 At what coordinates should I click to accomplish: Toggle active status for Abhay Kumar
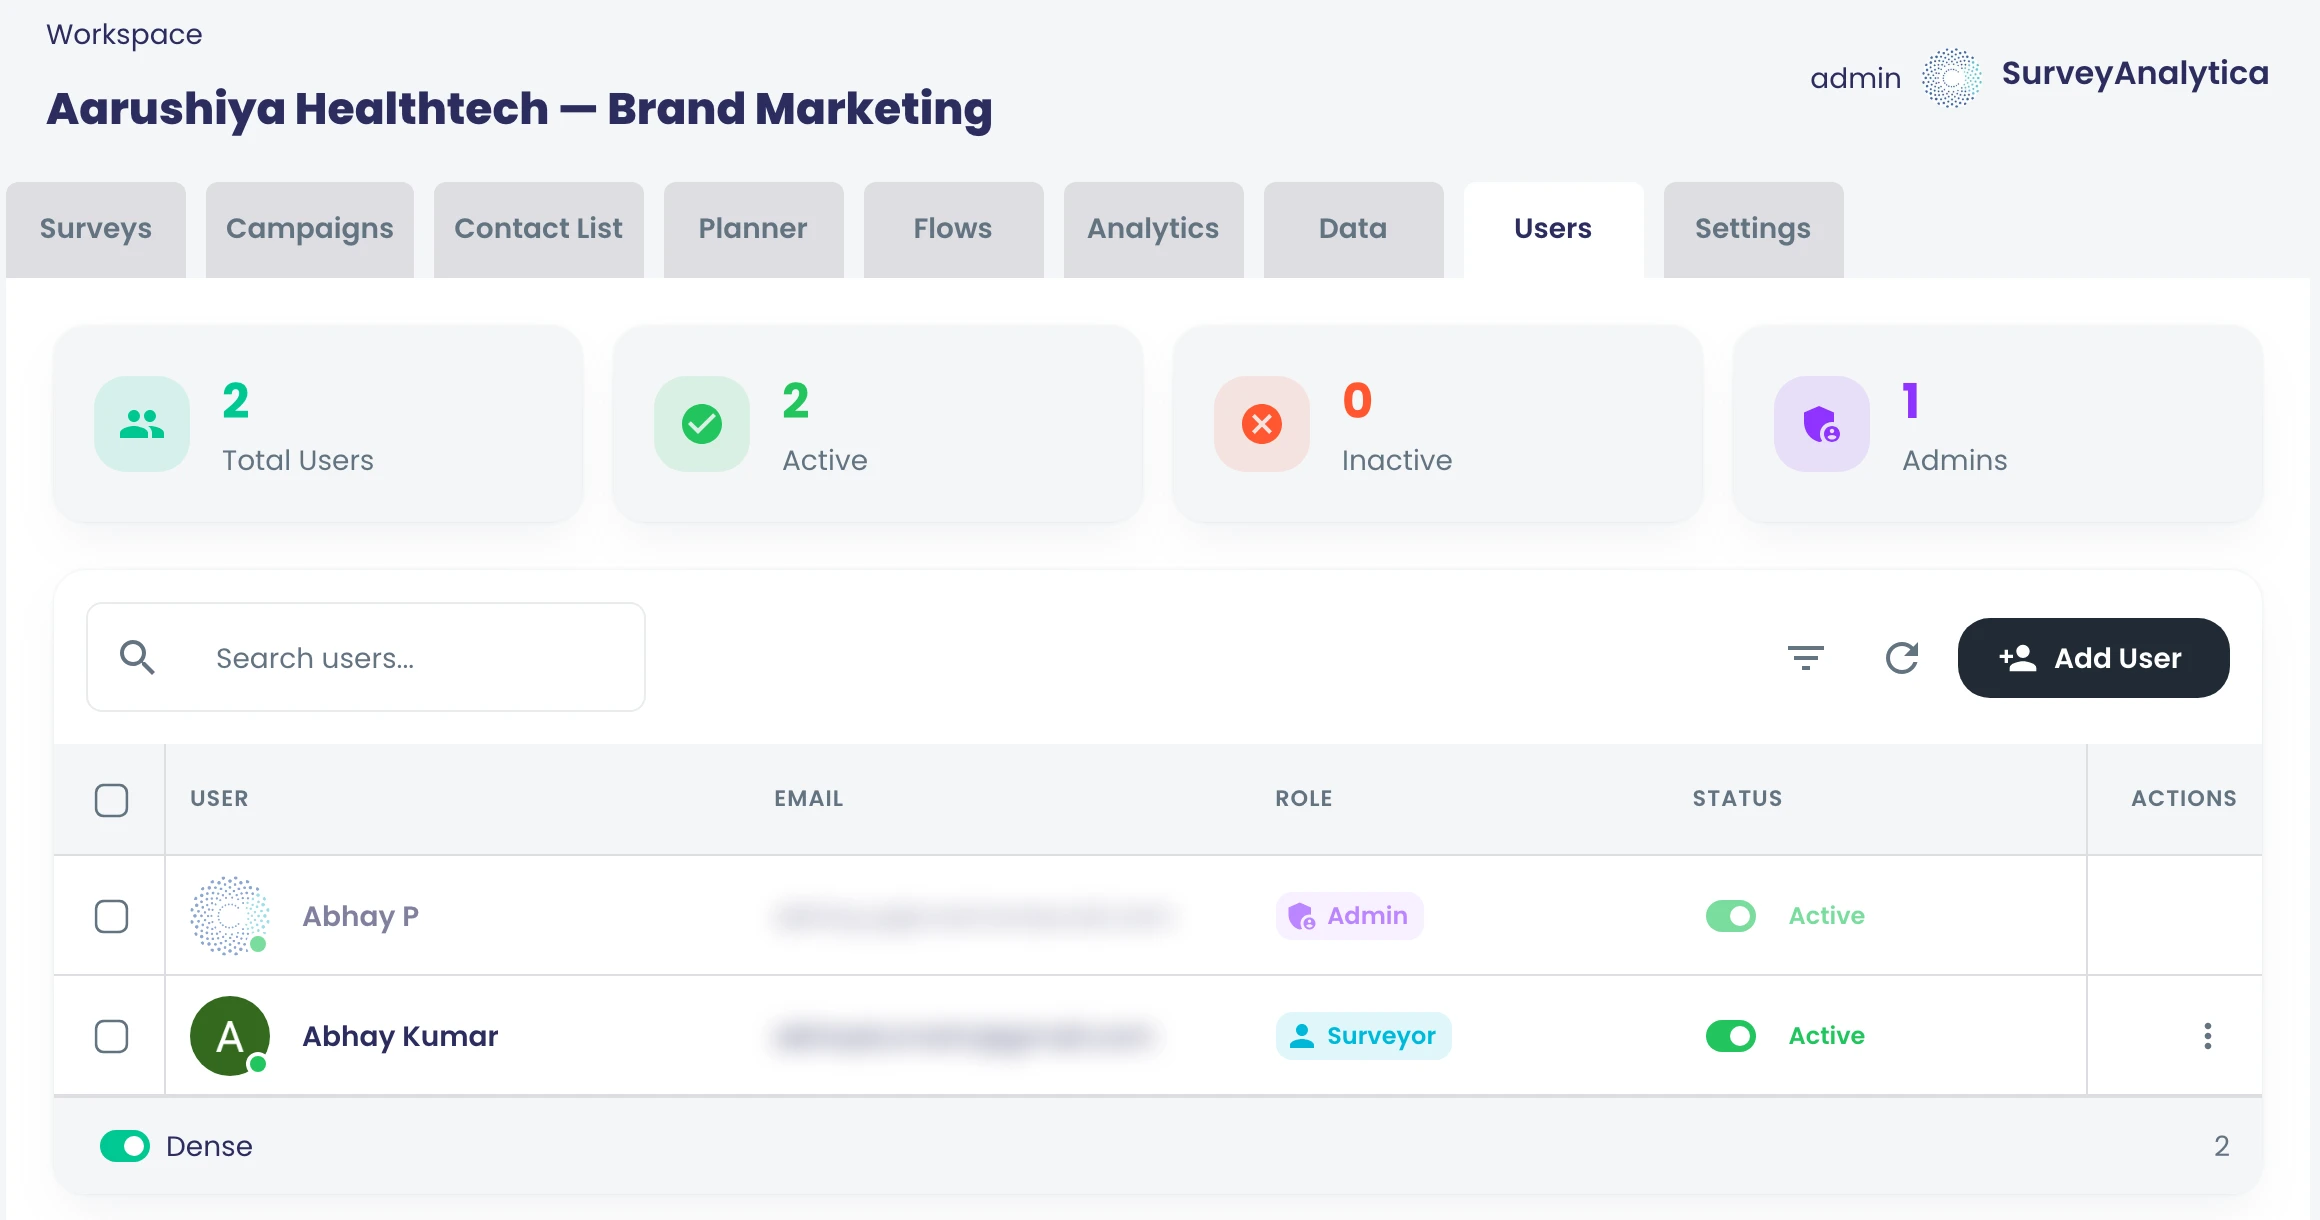click(1731, 1036)
